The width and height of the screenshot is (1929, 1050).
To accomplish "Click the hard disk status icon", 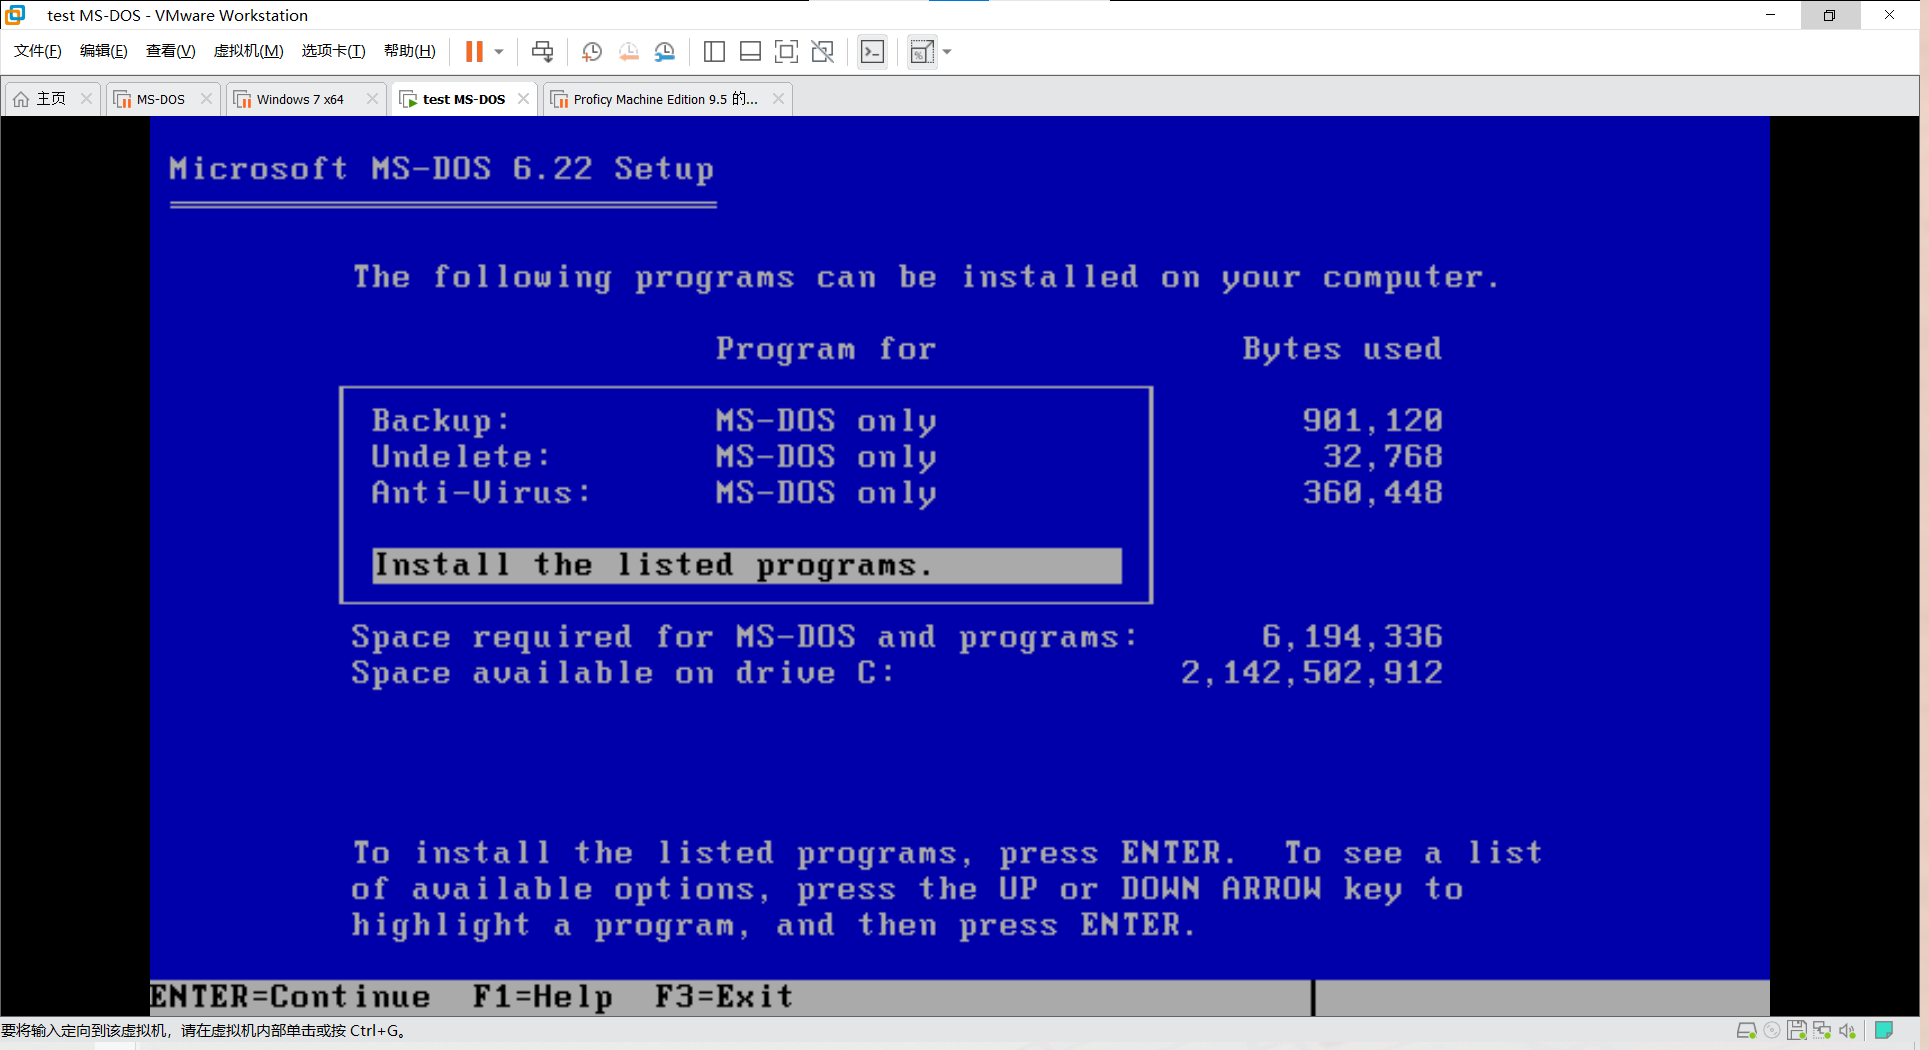I will 1746,1031.
